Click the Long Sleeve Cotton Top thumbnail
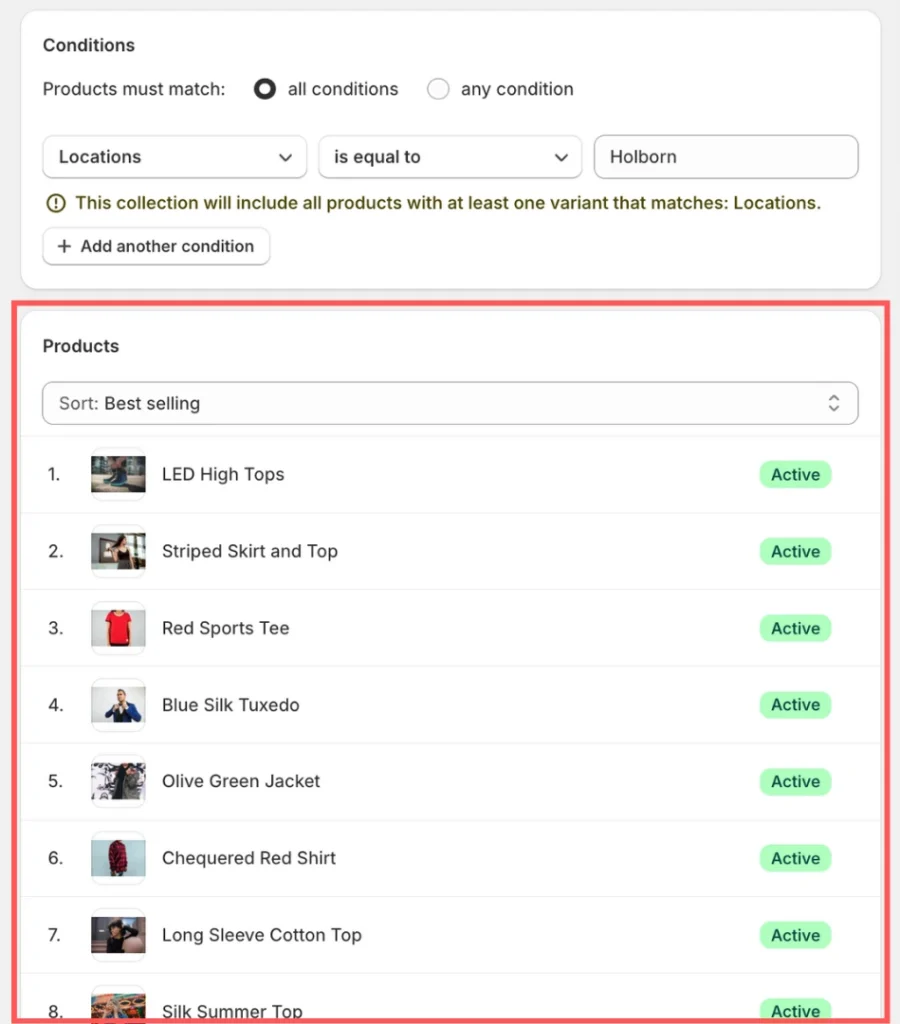This screenshot has width=900, height=1024. point(118,935)
